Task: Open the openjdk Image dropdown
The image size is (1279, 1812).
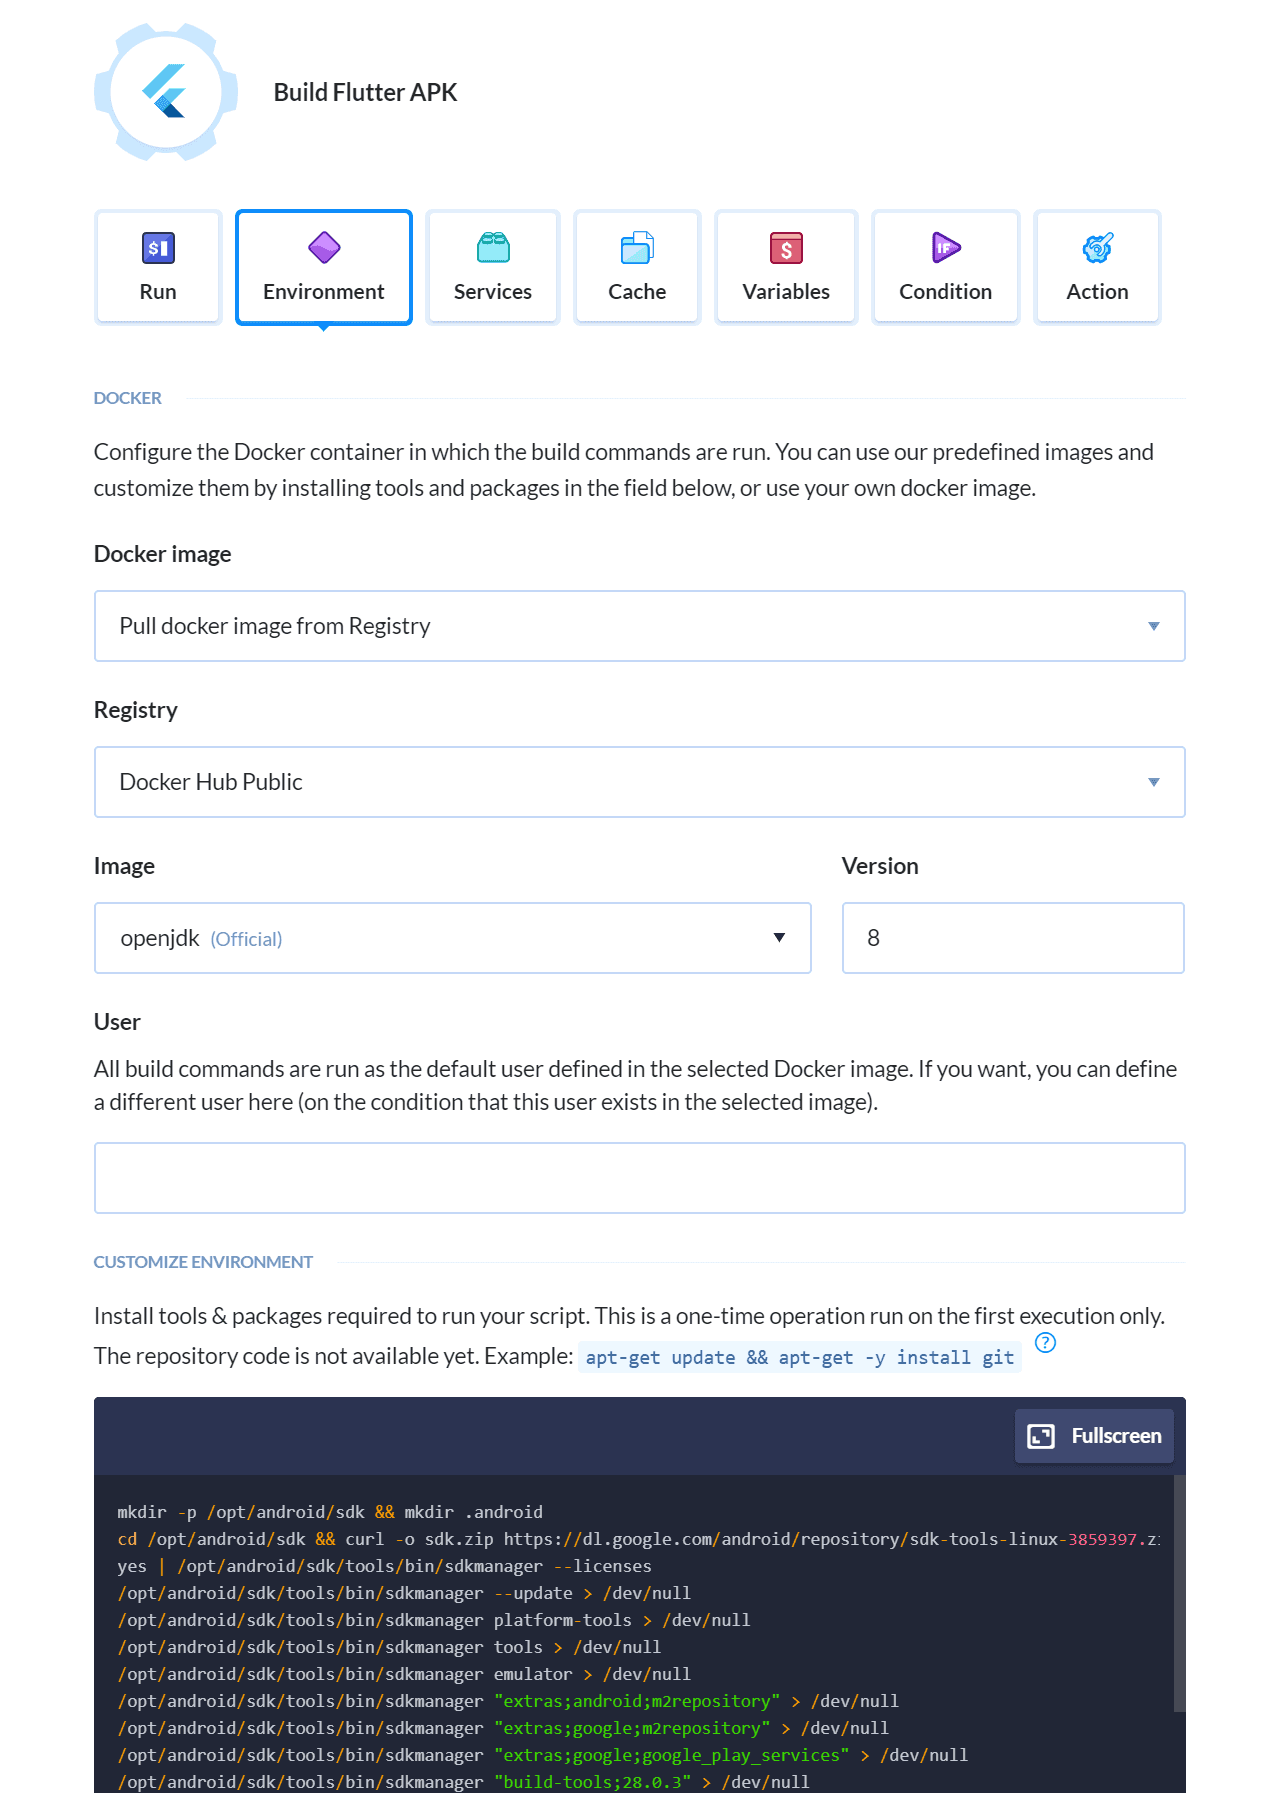Action: point(452,938)
